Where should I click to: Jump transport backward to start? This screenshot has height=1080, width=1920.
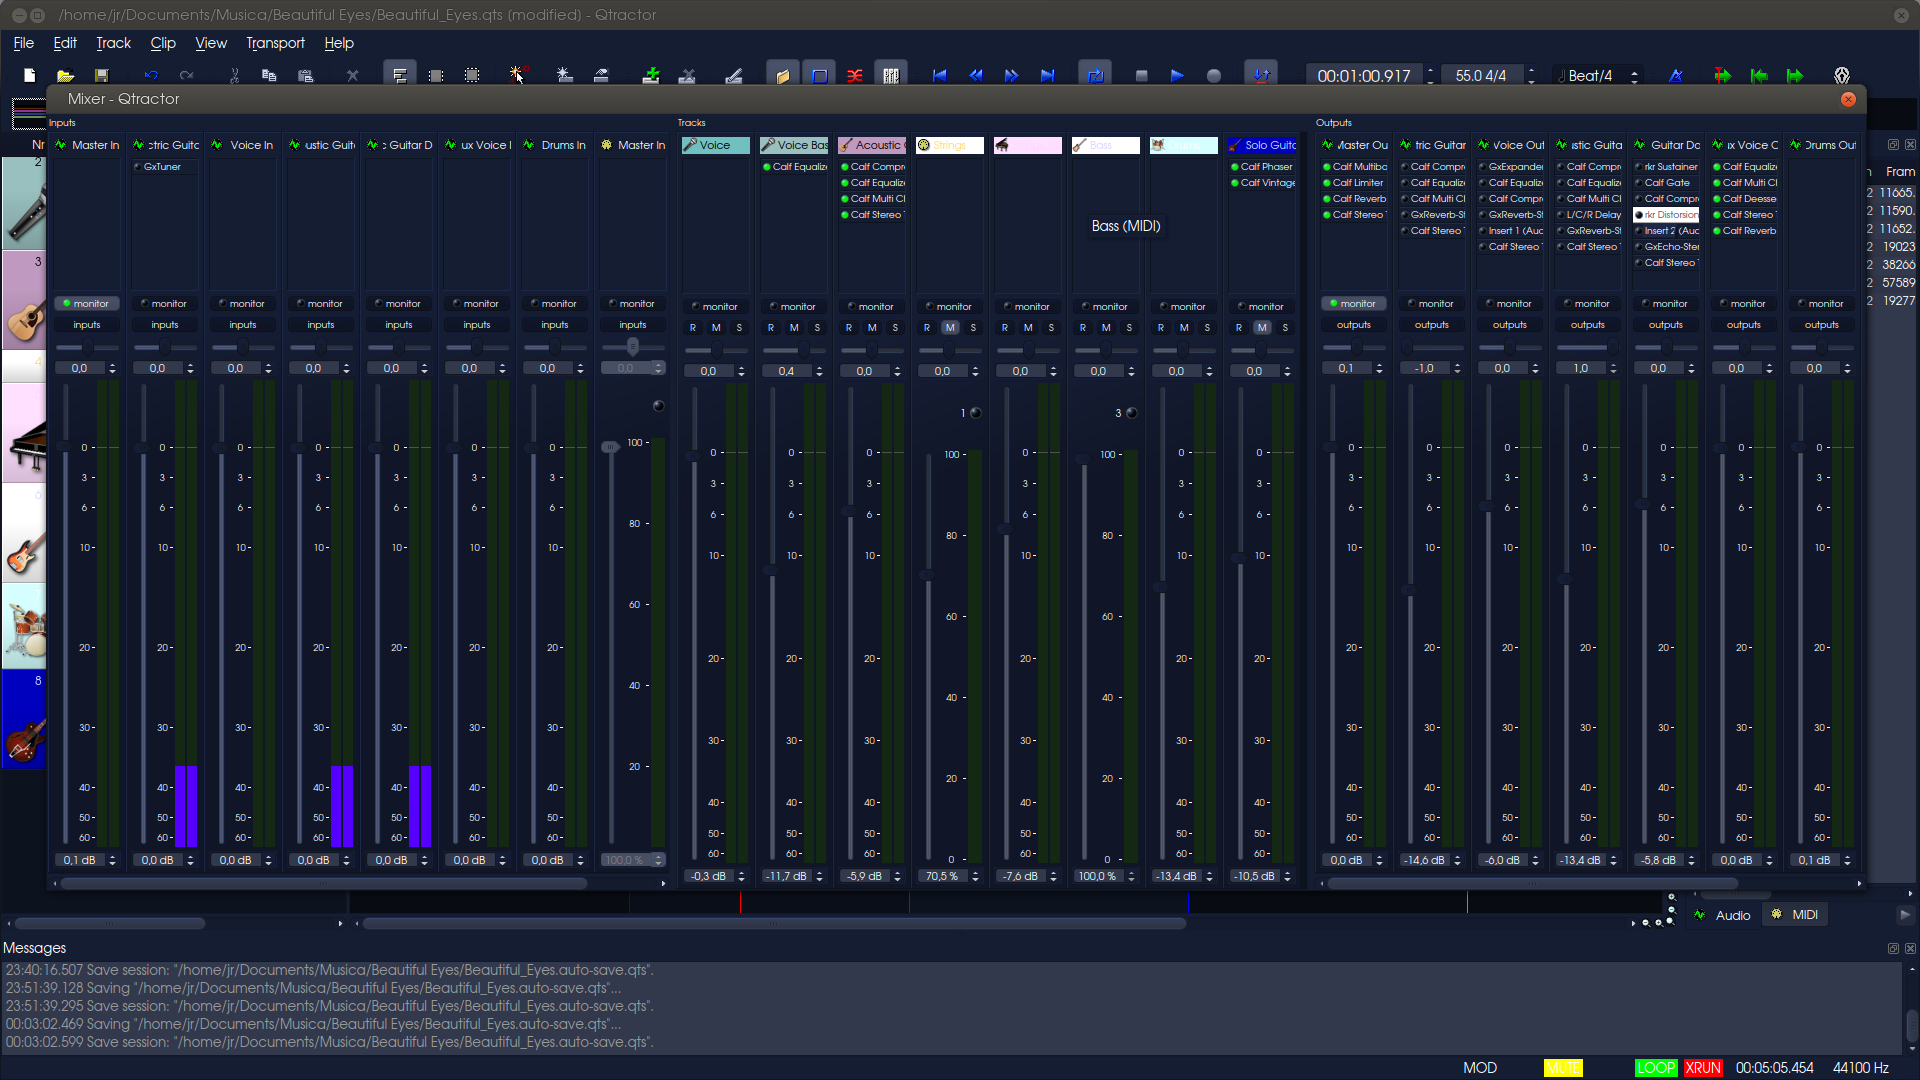click(x=939, y=75)
